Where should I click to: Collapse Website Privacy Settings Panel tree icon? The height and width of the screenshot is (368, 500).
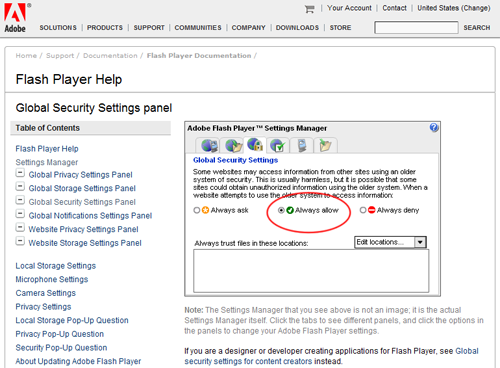coord(20,227)
